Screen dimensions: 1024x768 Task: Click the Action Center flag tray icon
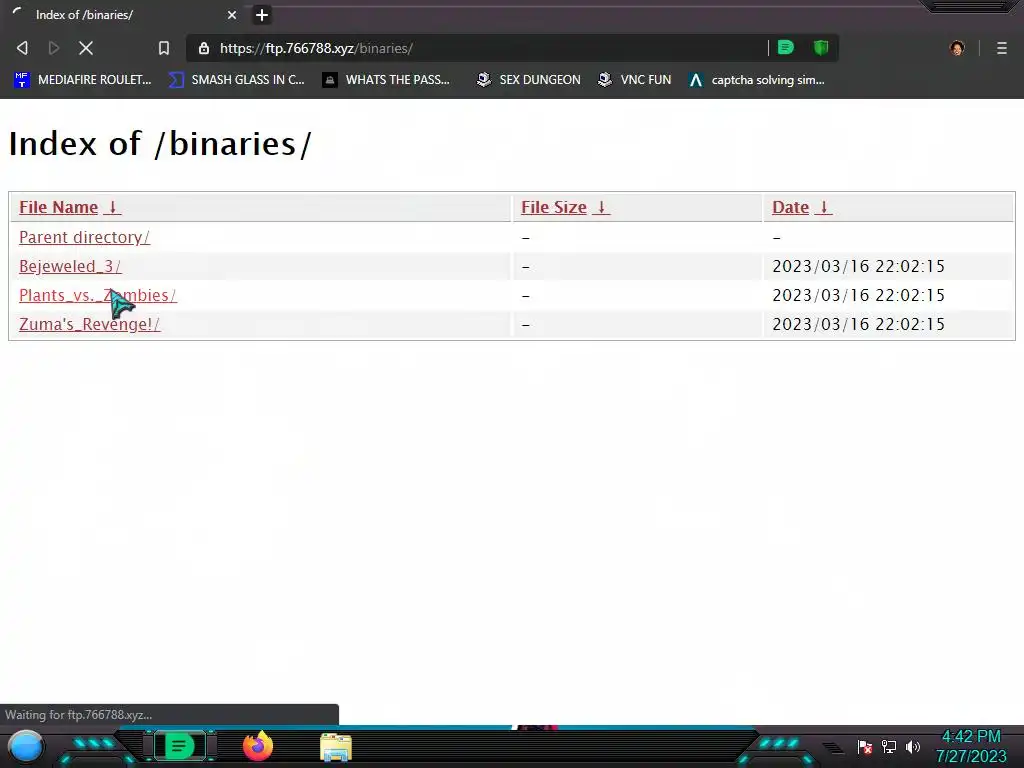(x=865, y=746)
